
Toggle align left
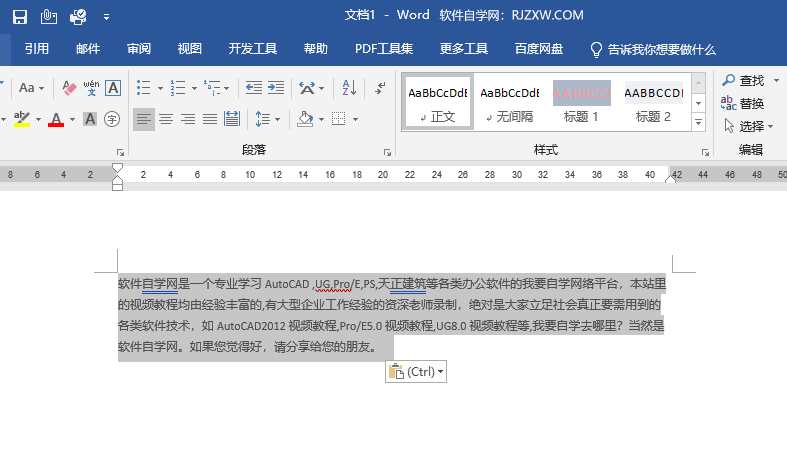[144, 119]
